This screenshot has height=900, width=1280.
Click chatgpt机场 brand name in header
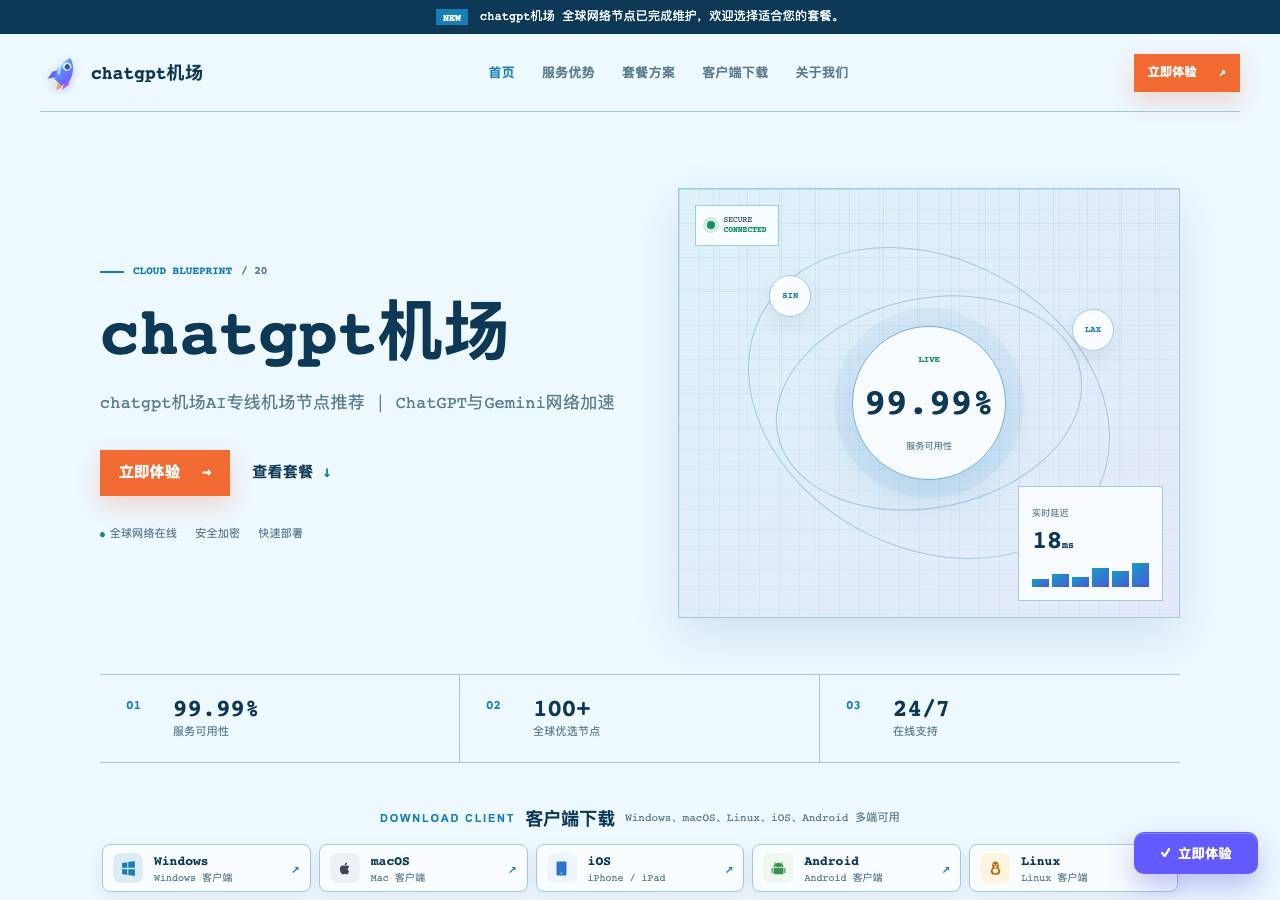[147, 73]
